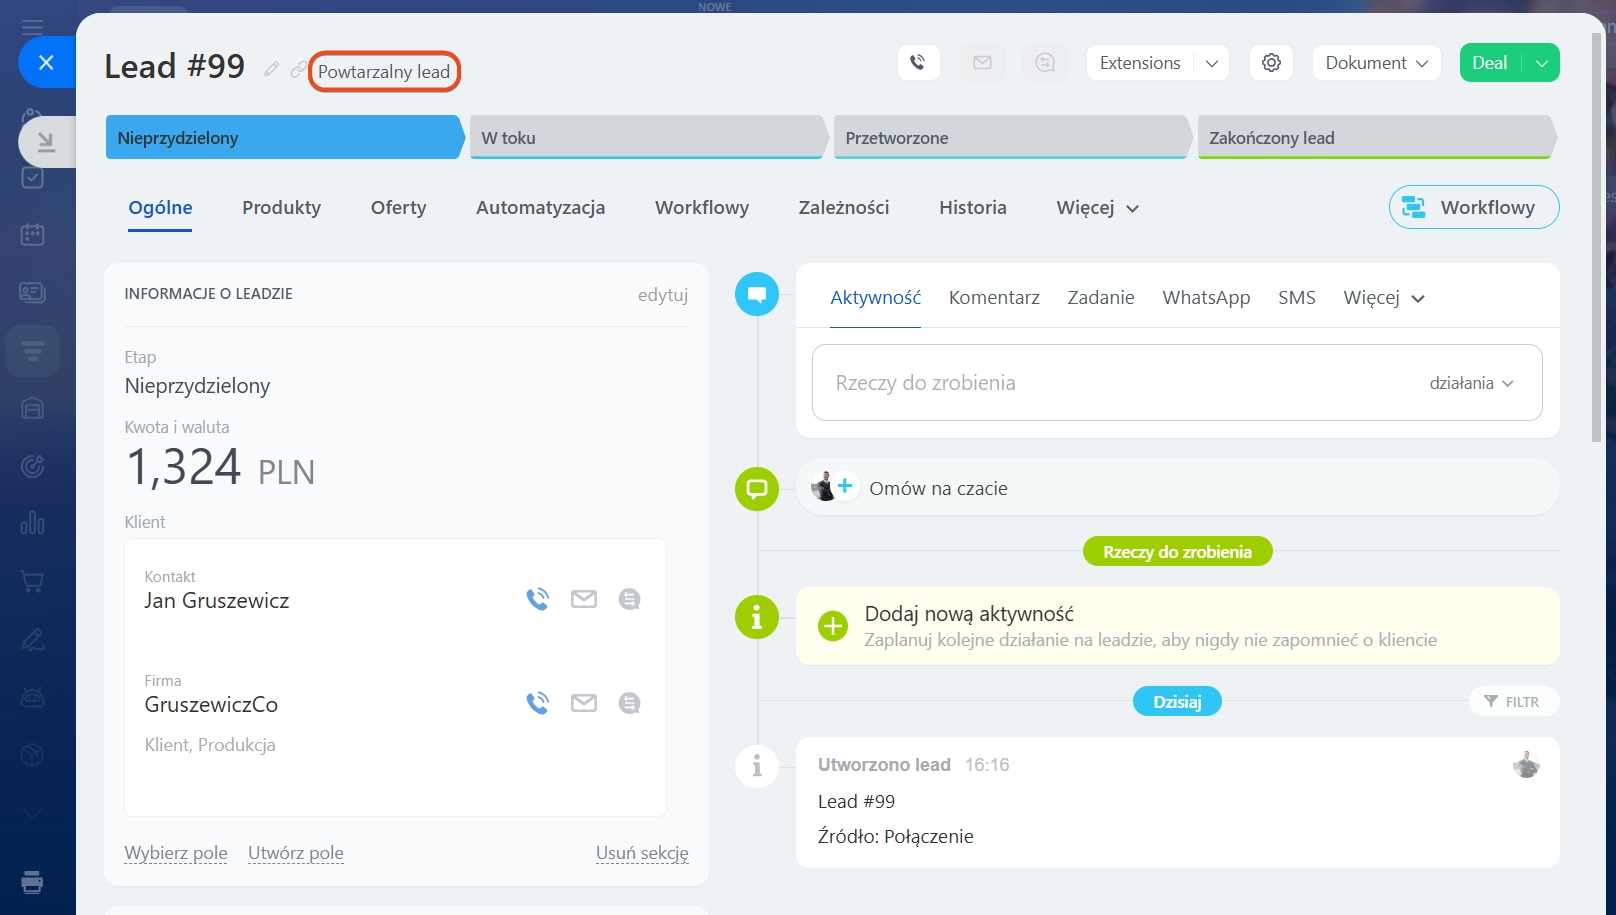
Task: Open the bar chart analytics icon in the sidebar
Action: point(32,523)
